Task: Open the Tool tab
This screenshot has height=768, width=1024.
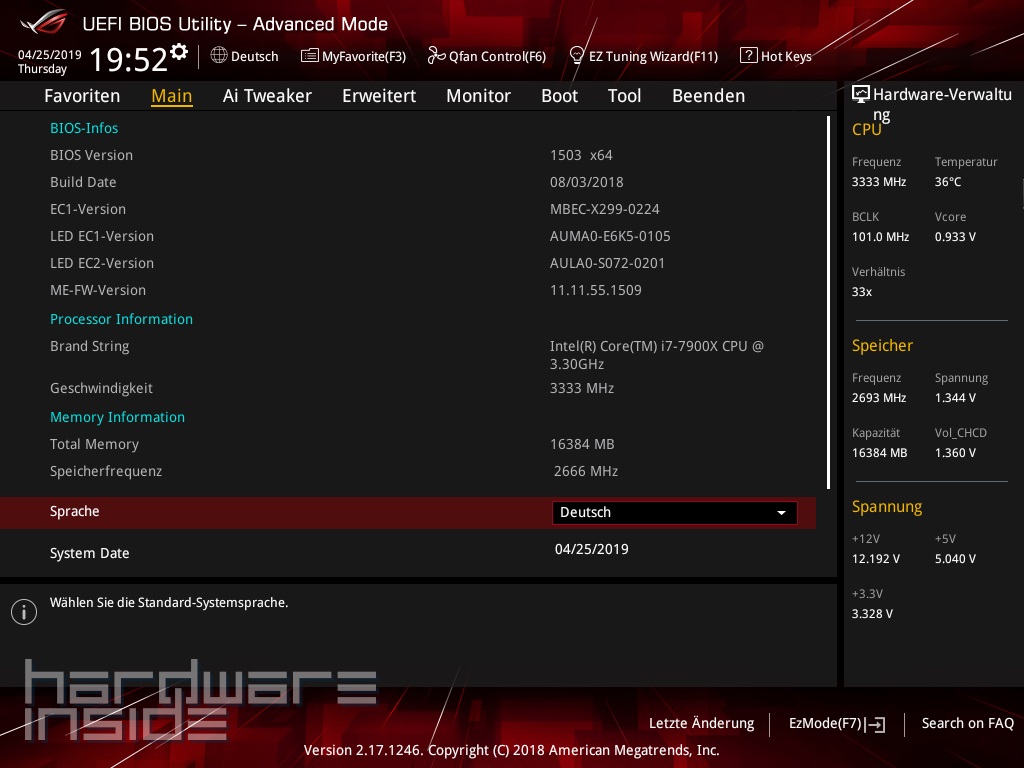Action: [x=624, y=96]
